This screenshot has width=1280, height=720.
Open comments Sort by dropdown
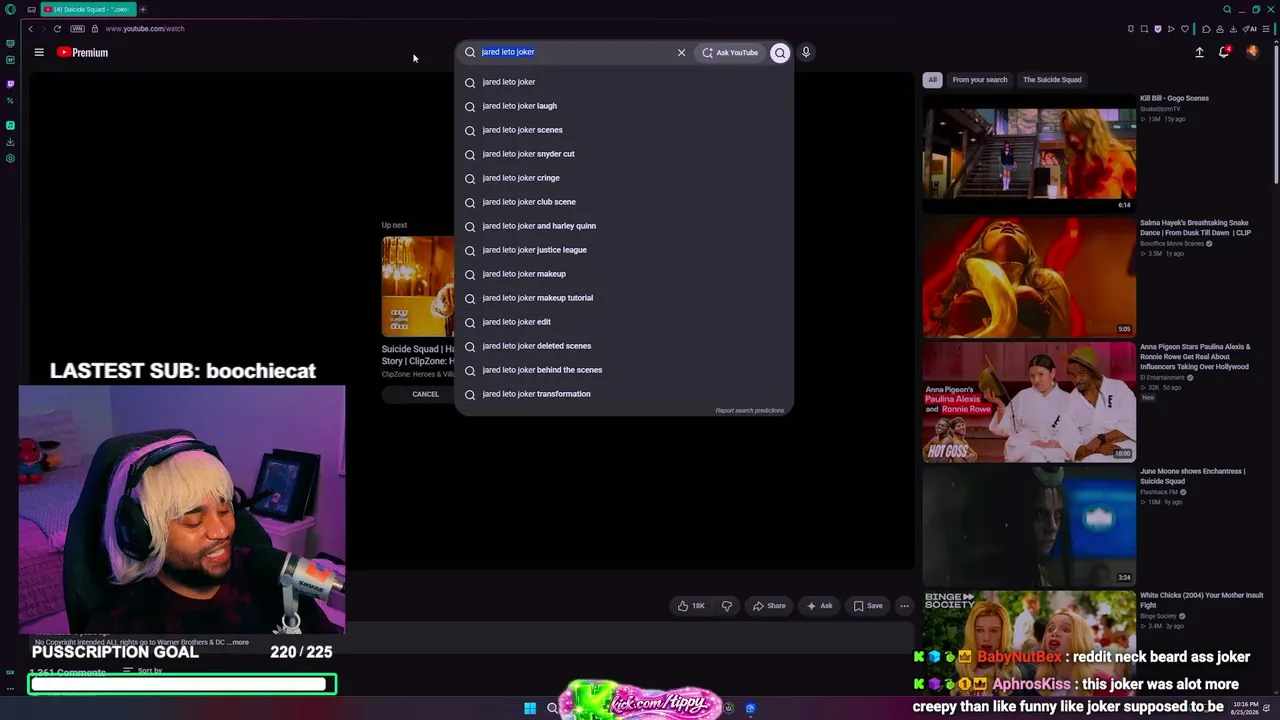(x=143, y=671)
